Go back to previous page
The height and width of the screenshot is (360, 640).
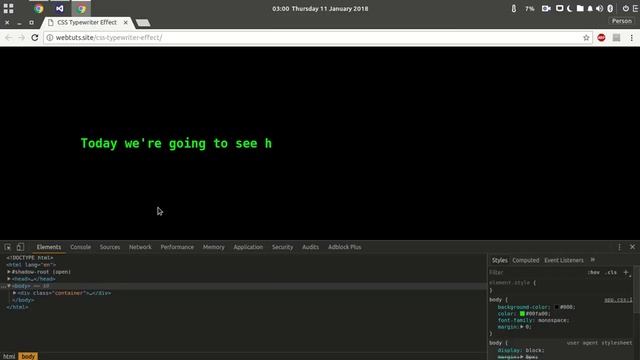tap(9, 38)
